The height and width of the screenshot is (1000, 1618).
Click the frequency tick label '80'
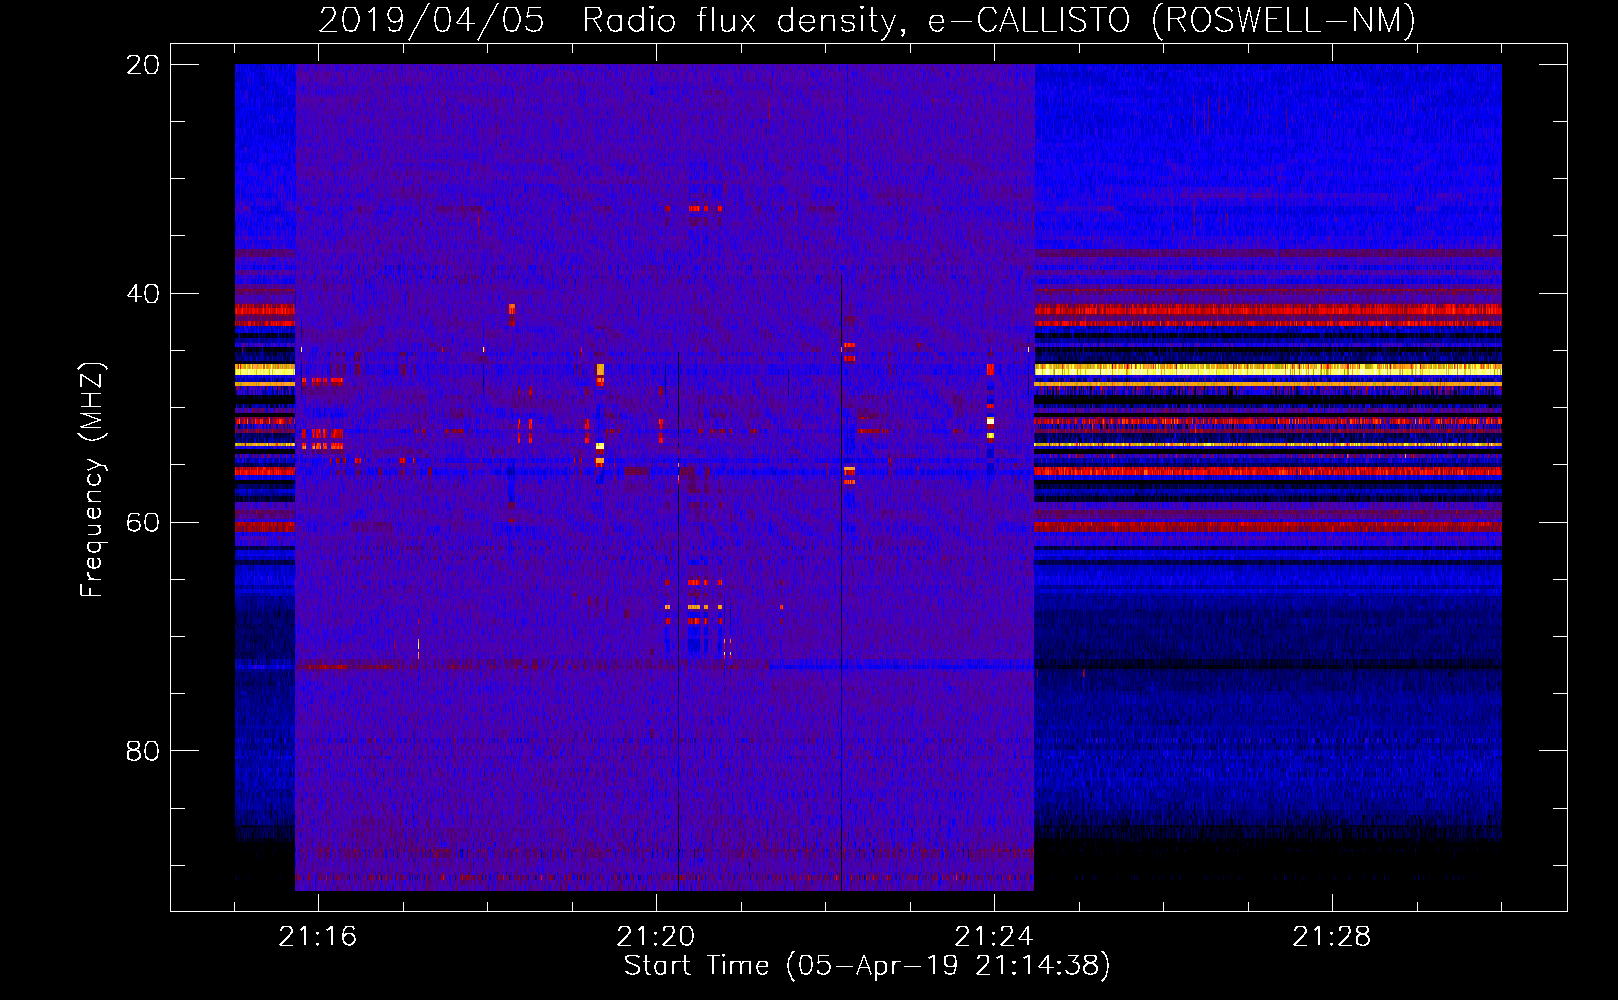[x=143, y=751]
